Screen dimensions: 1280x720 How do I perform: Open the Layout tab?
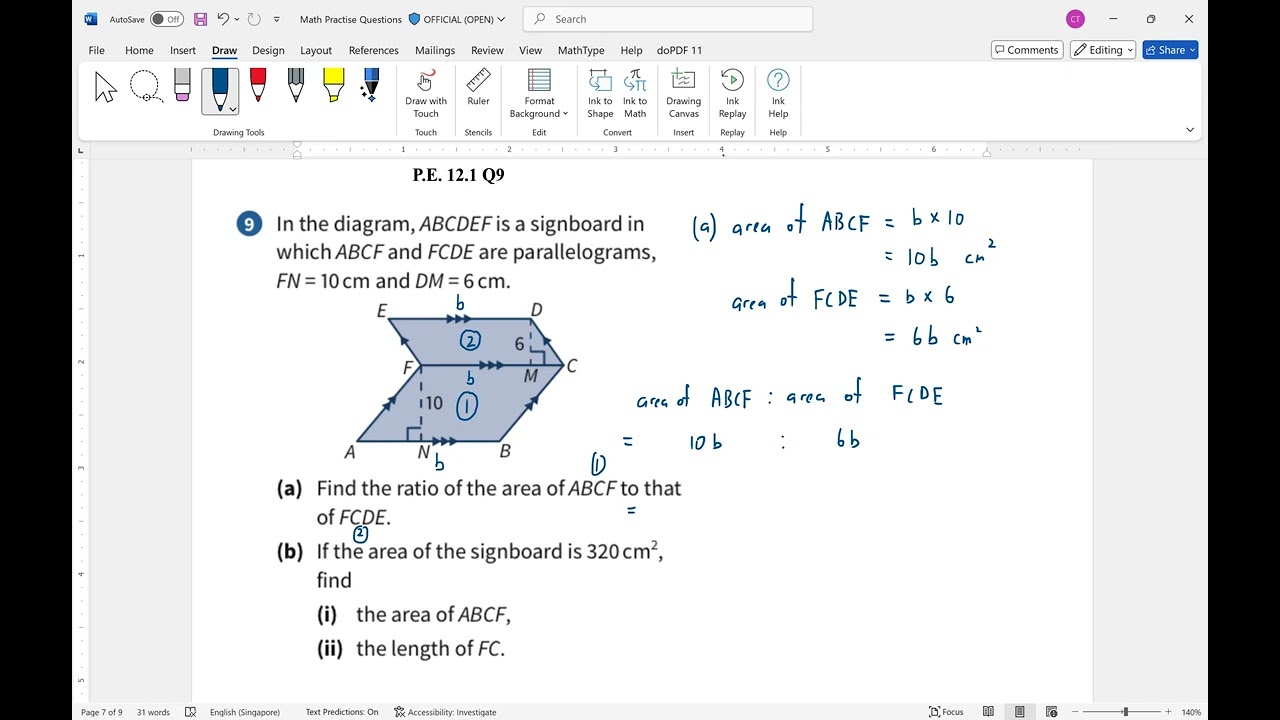[x=316, y=50]
